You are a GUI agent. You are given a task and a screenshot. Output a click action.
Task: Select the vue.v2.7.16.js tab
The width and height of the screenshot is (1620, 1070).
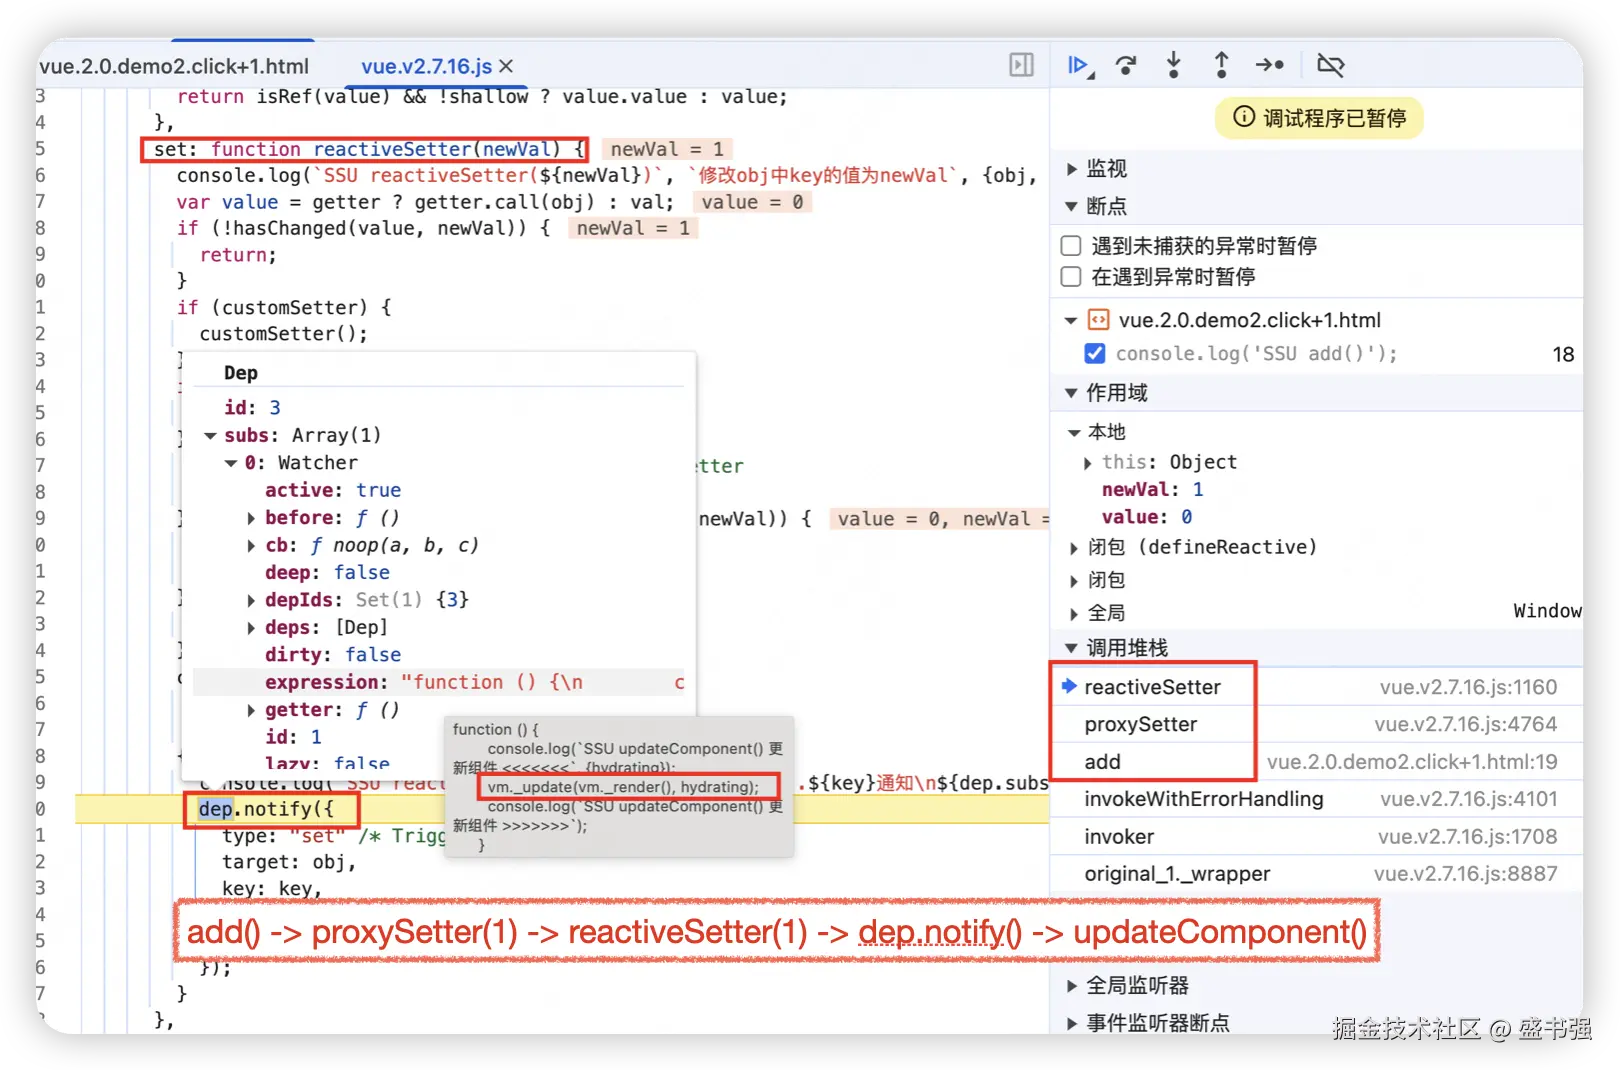coord(426,66)
